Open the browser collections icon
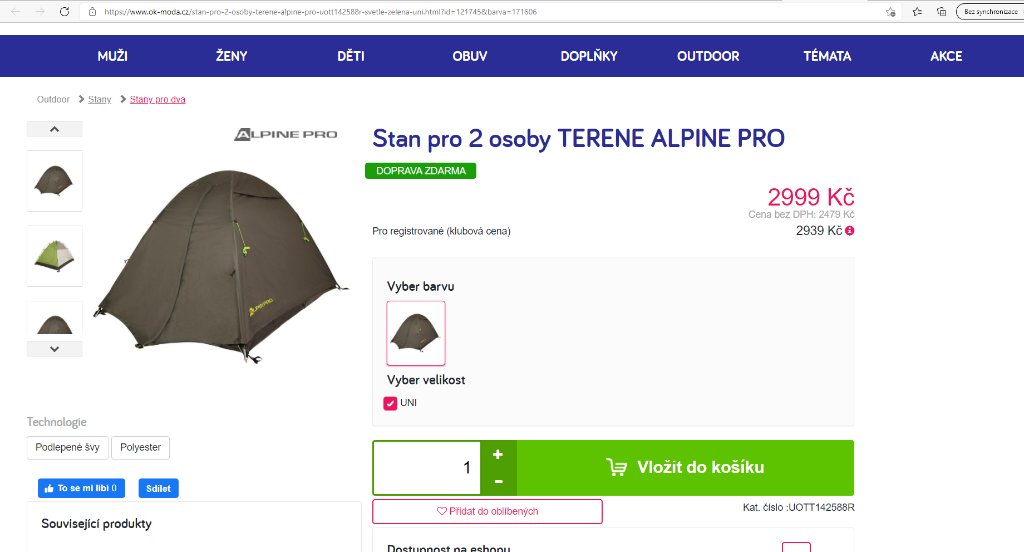The image size is (1024, 552). pyautogui.click(x=941, y=12)
